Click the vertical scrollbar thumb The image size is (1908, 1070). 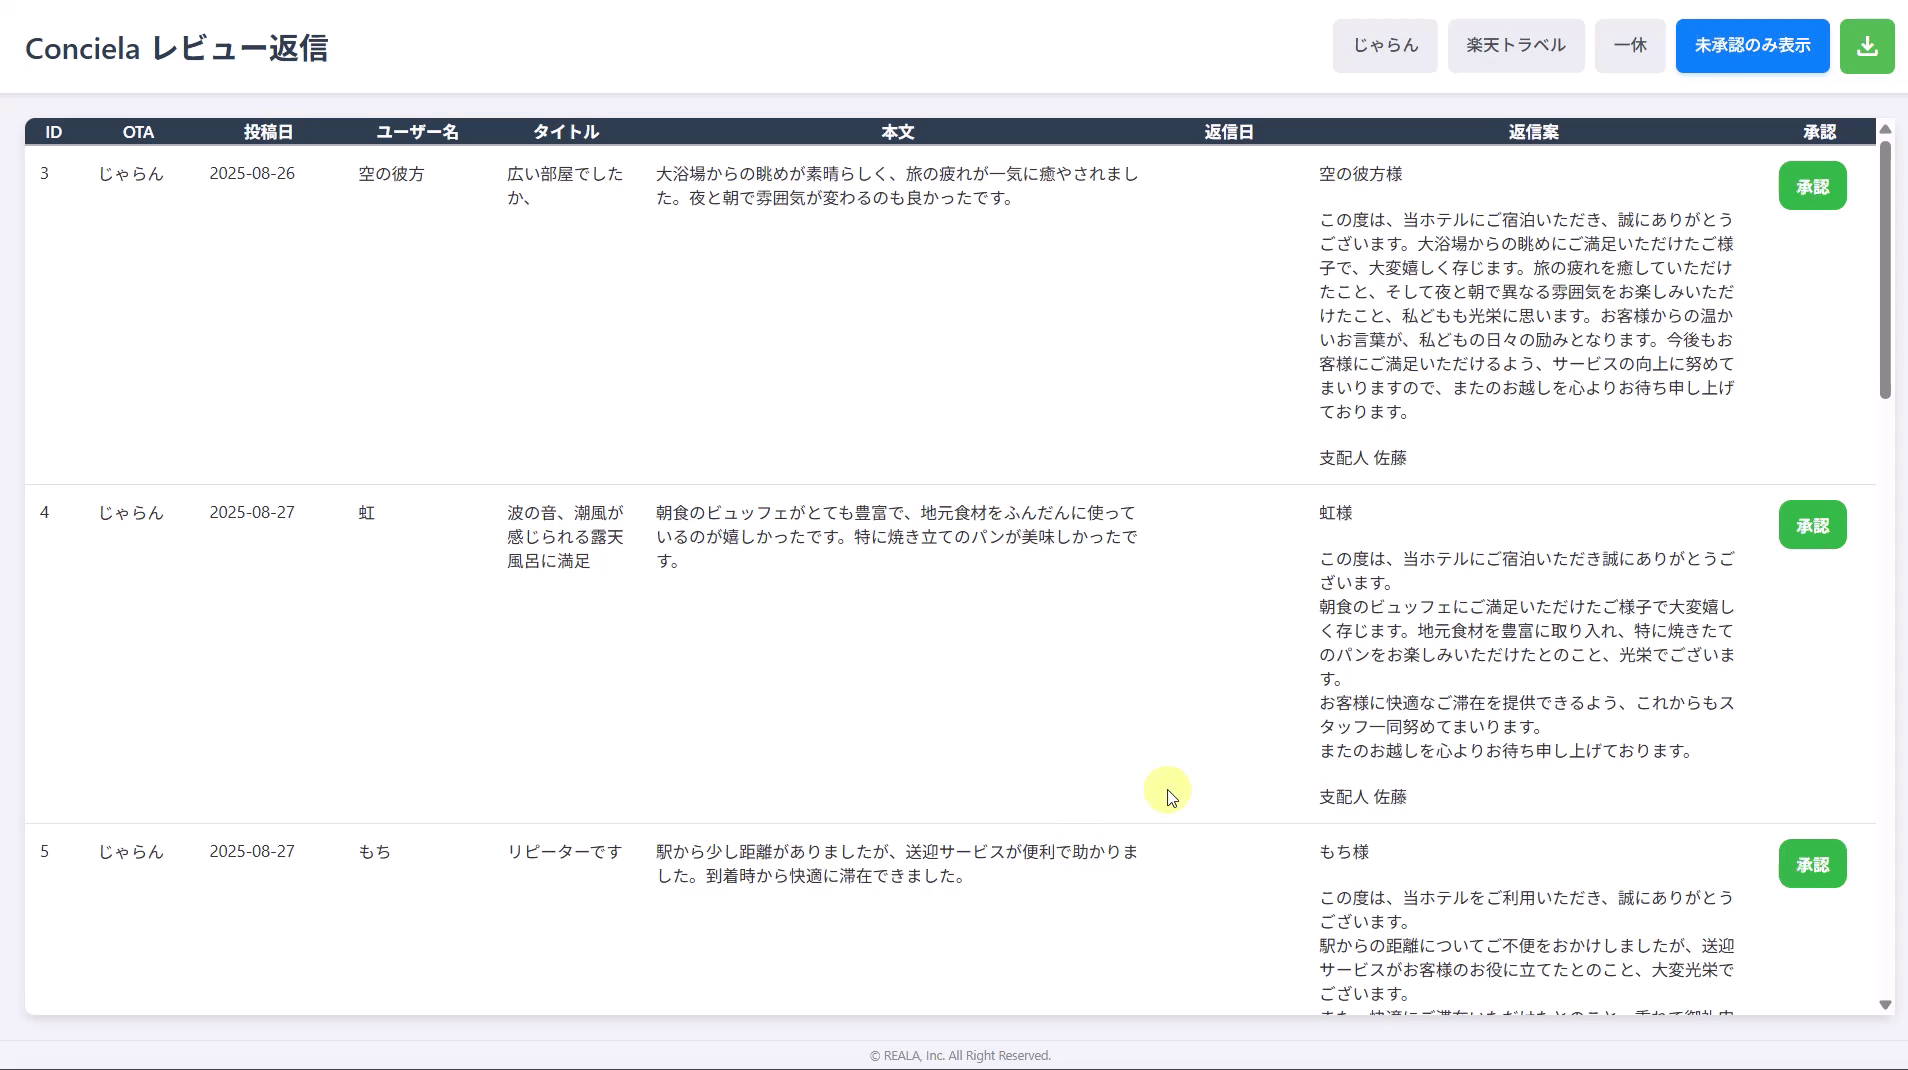click(x=1884, y=270)
